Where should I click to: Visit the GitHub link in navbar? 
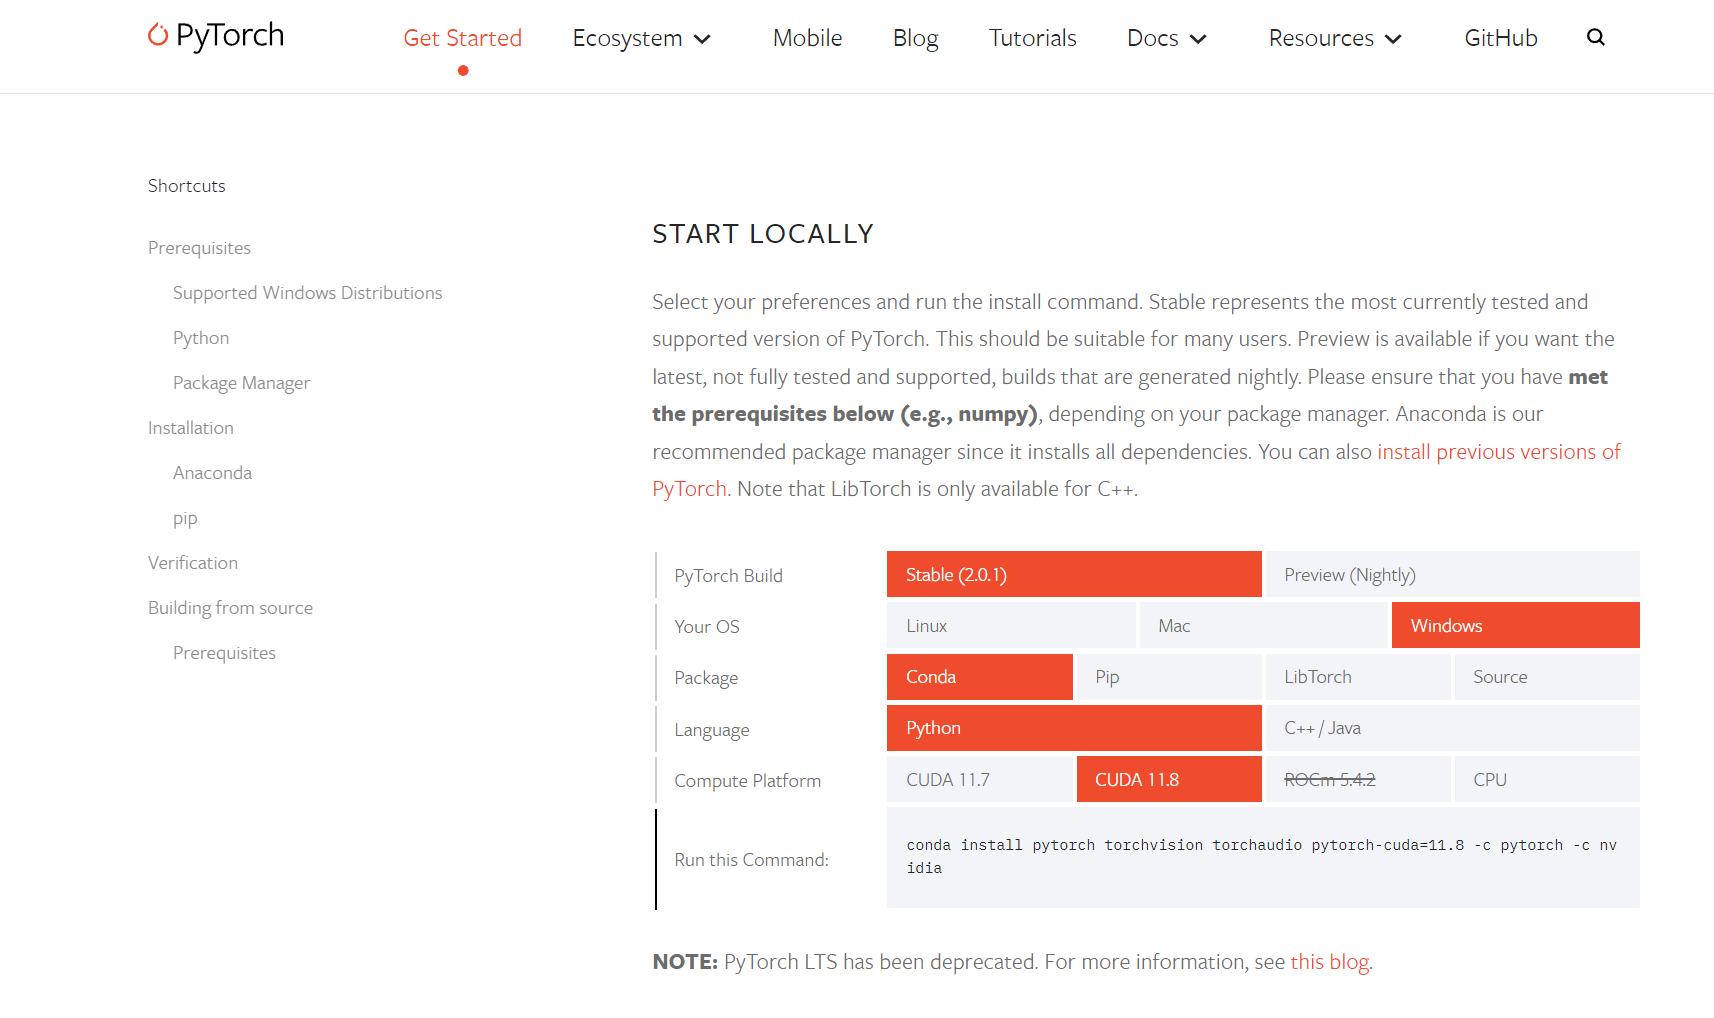click(1500, 38)
